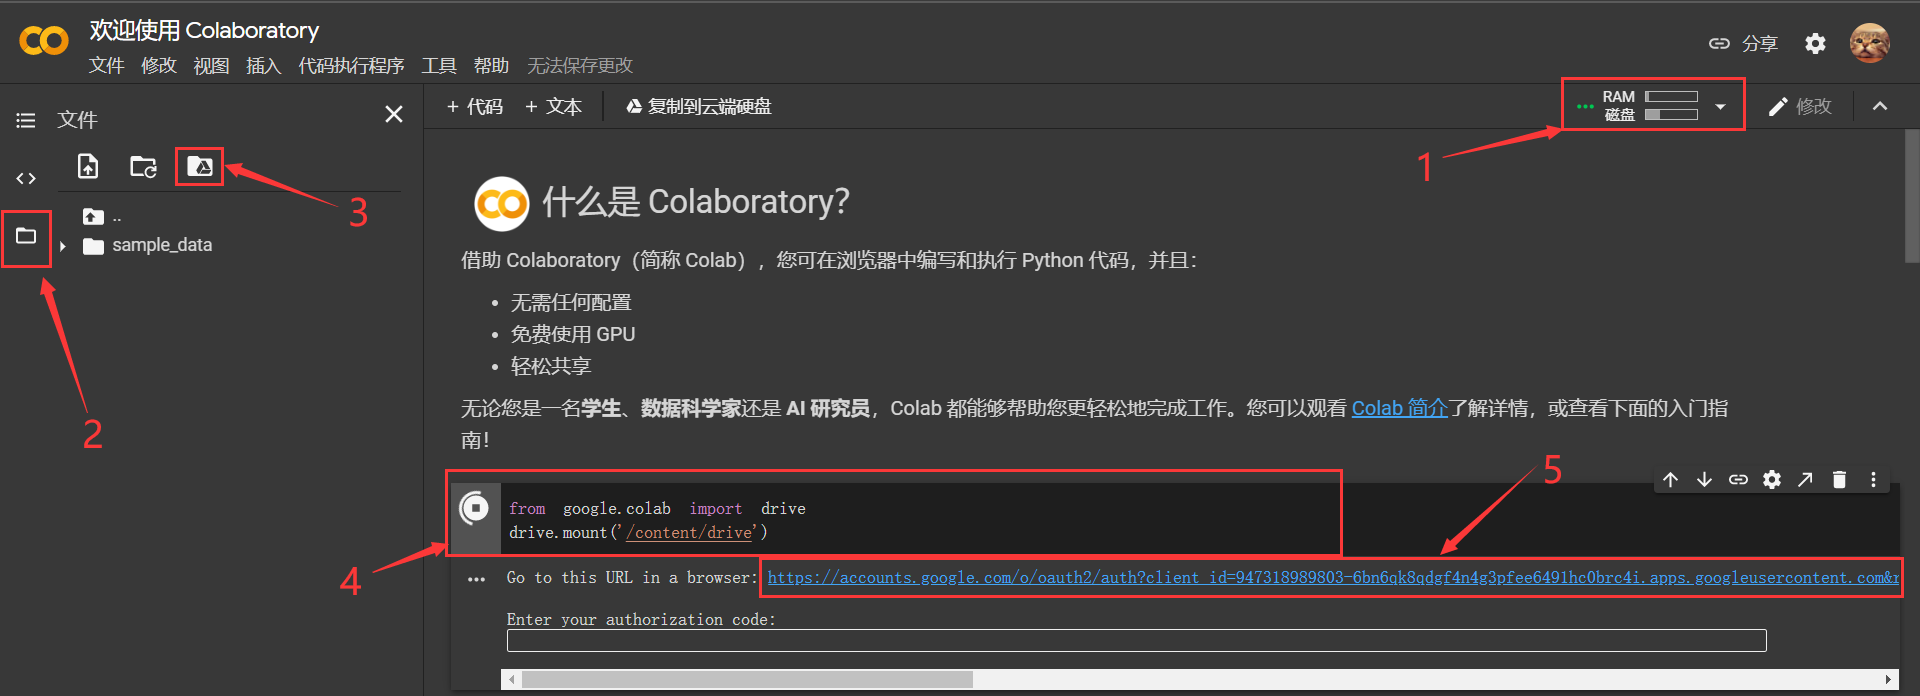1920x696 pixels.
Task: Open the table of contents sidebar icon
Action: click(x=26, y=121)
